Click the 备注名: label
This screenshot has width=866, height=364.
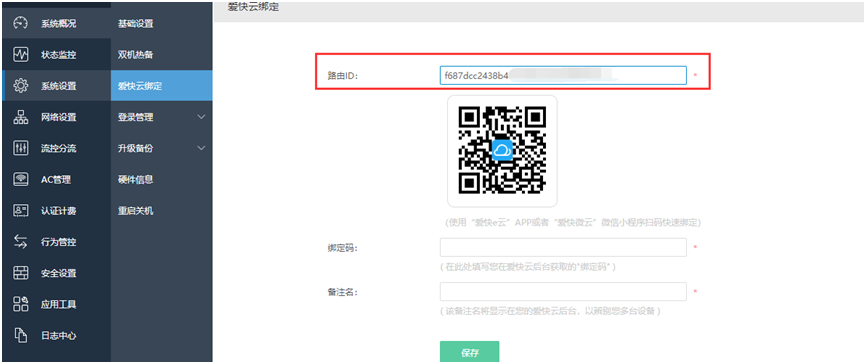342,292
